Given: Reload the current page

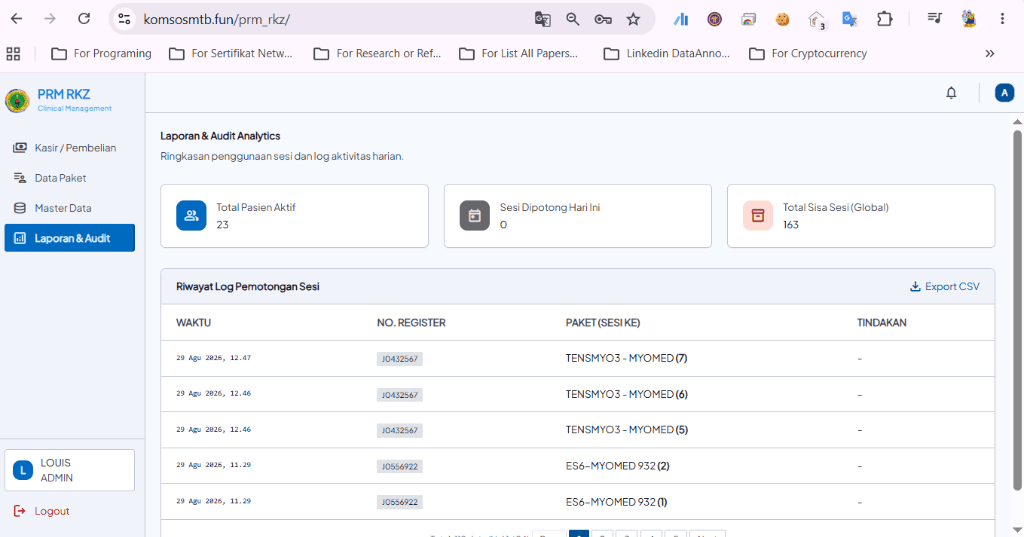Looking at the screenshot, I should point(84,19).
